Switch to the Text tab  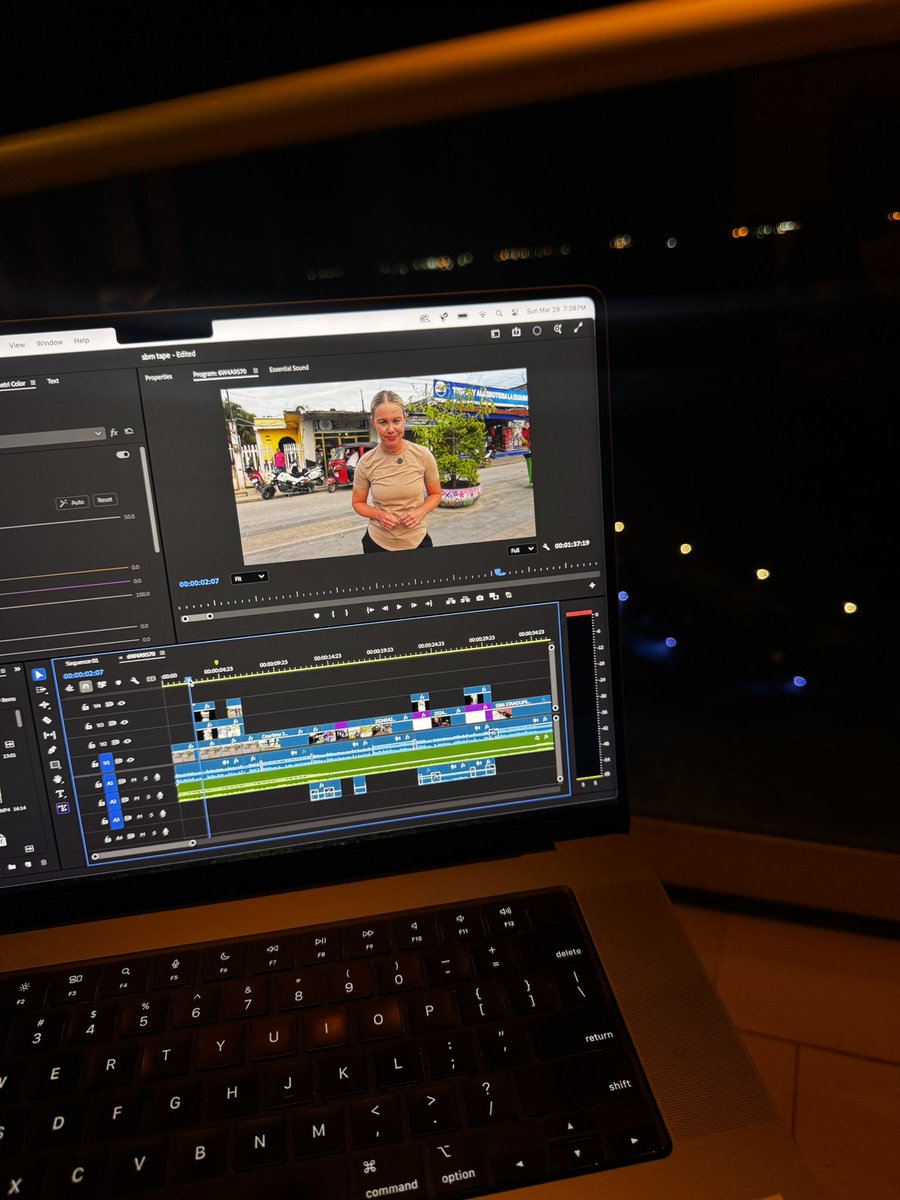point(53,381)
